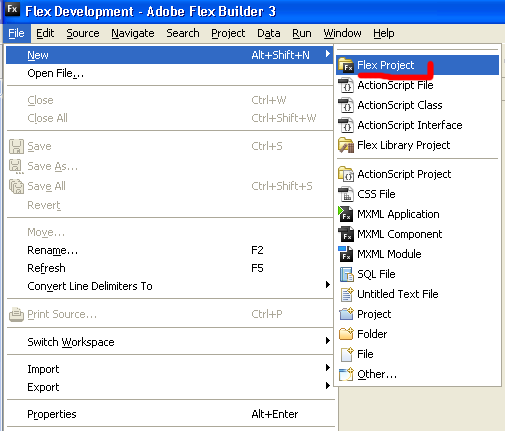Screen dimensions: 505x431
Task: Click the Ctrl+Shift+S shortcut text
Action: pos(282,186)
